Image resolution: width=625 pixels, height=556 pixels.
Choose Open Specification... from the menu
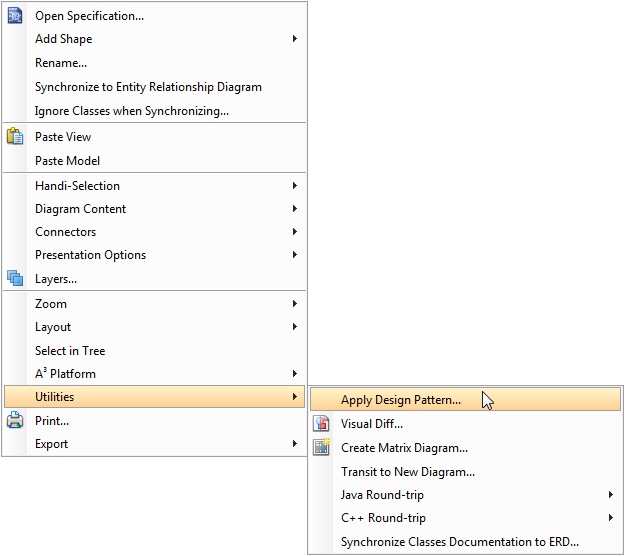(x=154, y=16)
